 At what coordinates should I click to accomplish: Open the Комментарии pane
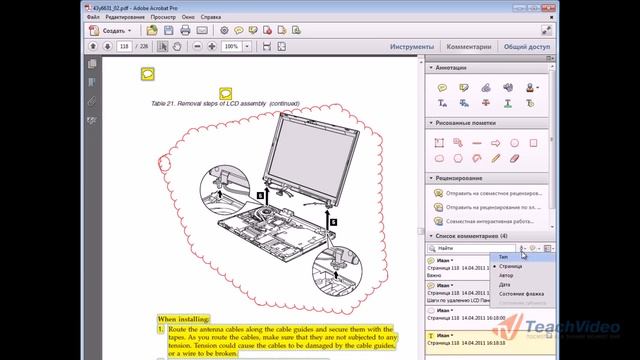point(469,47)
